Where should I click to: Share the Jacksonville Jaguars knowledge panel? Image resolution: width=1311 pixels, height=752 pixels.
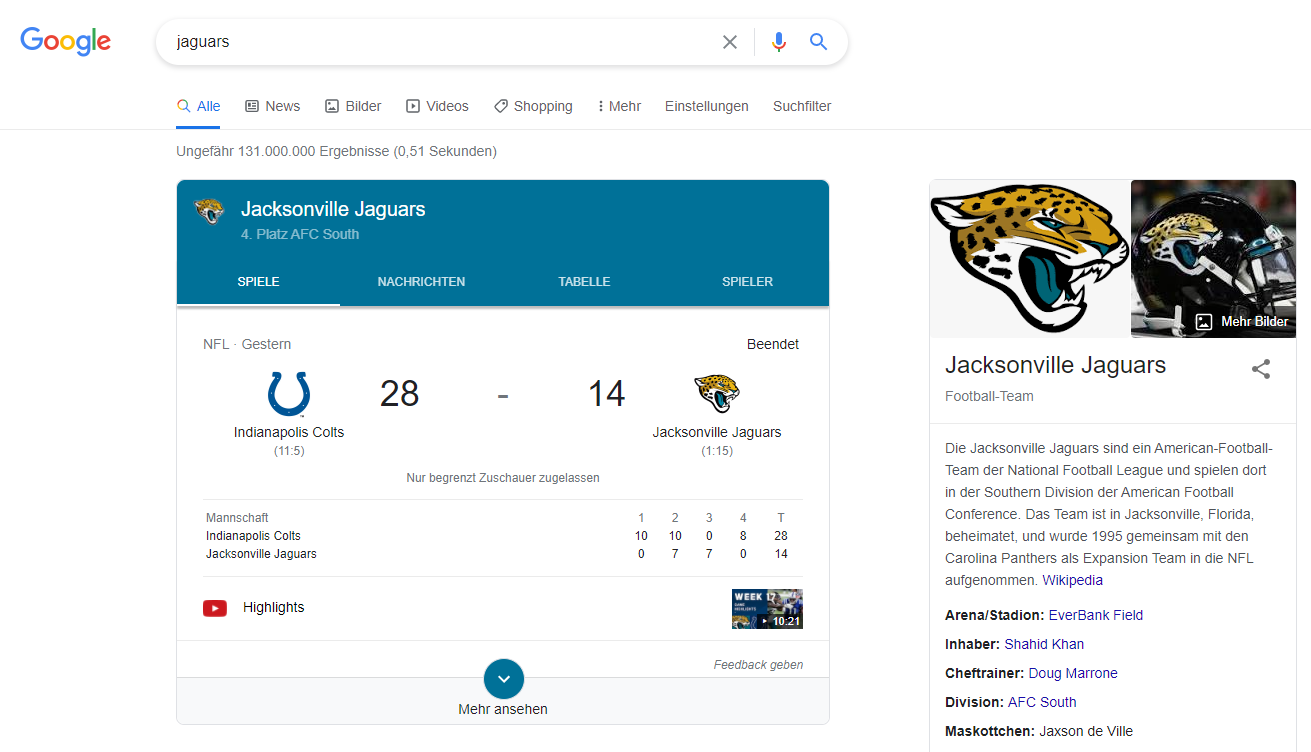pos(1261,369)
